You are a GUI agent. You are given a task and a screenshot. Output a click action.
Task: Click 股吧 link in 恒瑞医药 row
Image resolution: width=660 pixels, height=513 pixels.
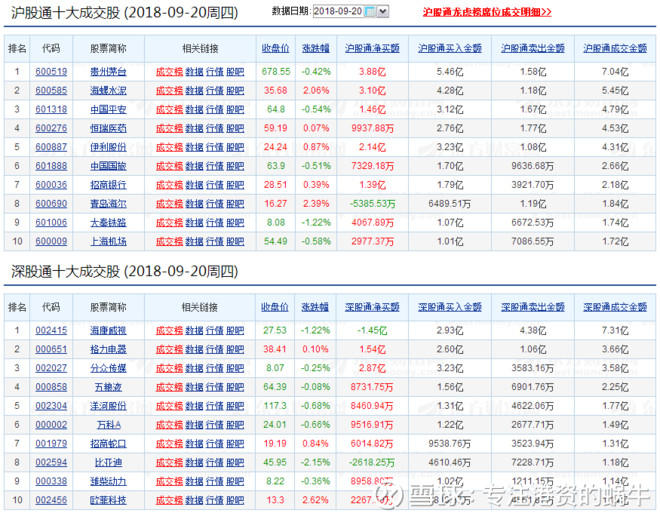click(x=235, y=128)
